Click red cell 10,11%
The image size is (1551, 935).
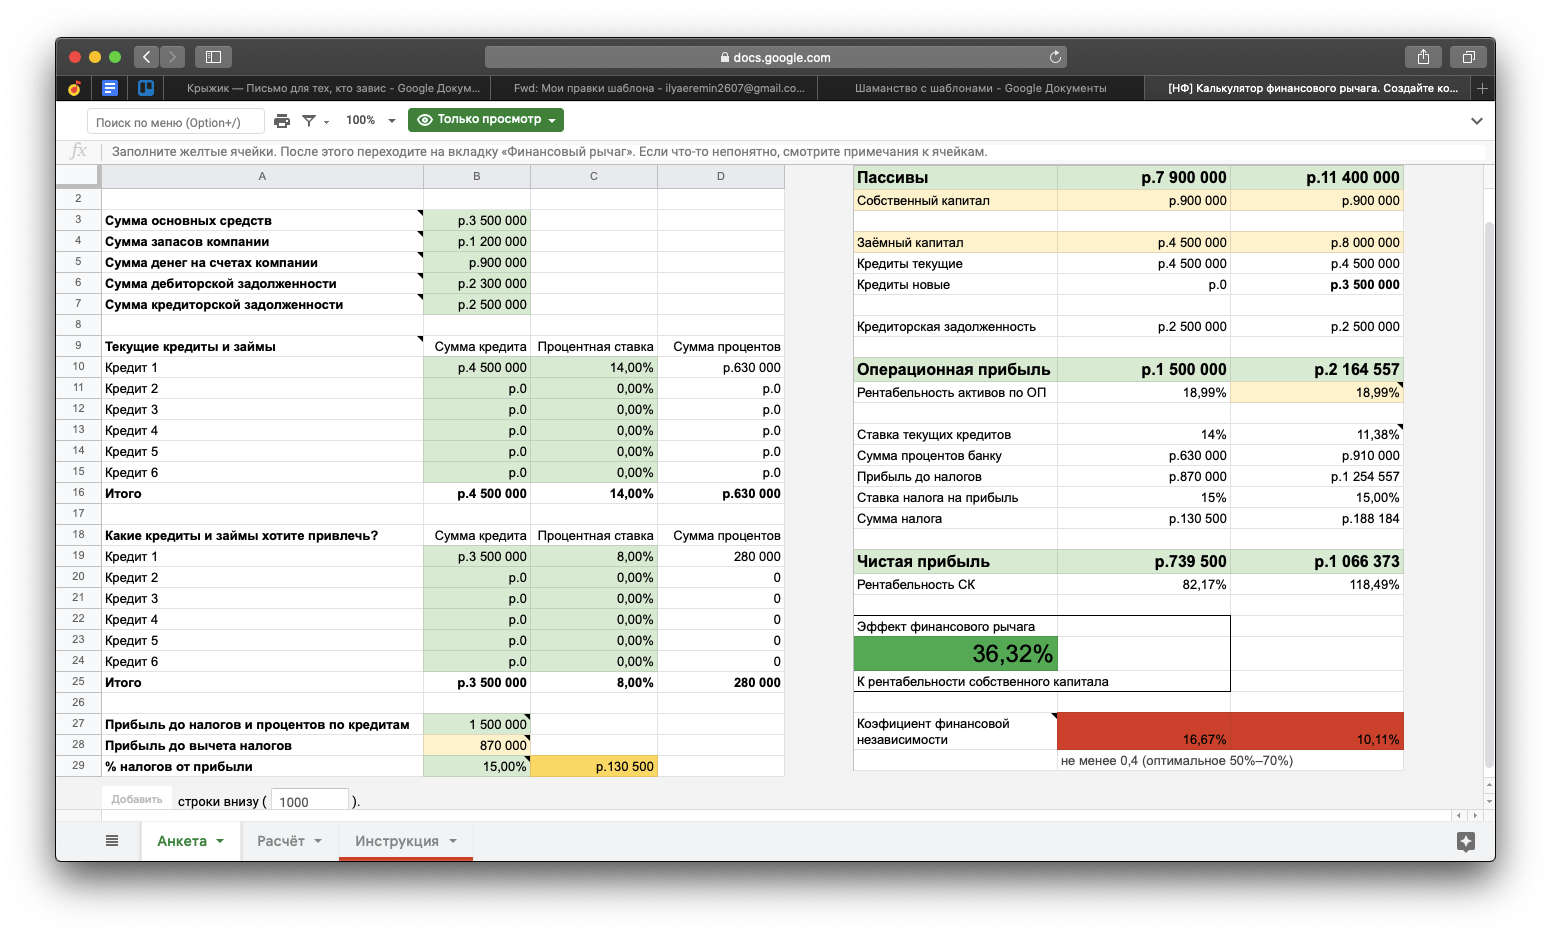1317,731
